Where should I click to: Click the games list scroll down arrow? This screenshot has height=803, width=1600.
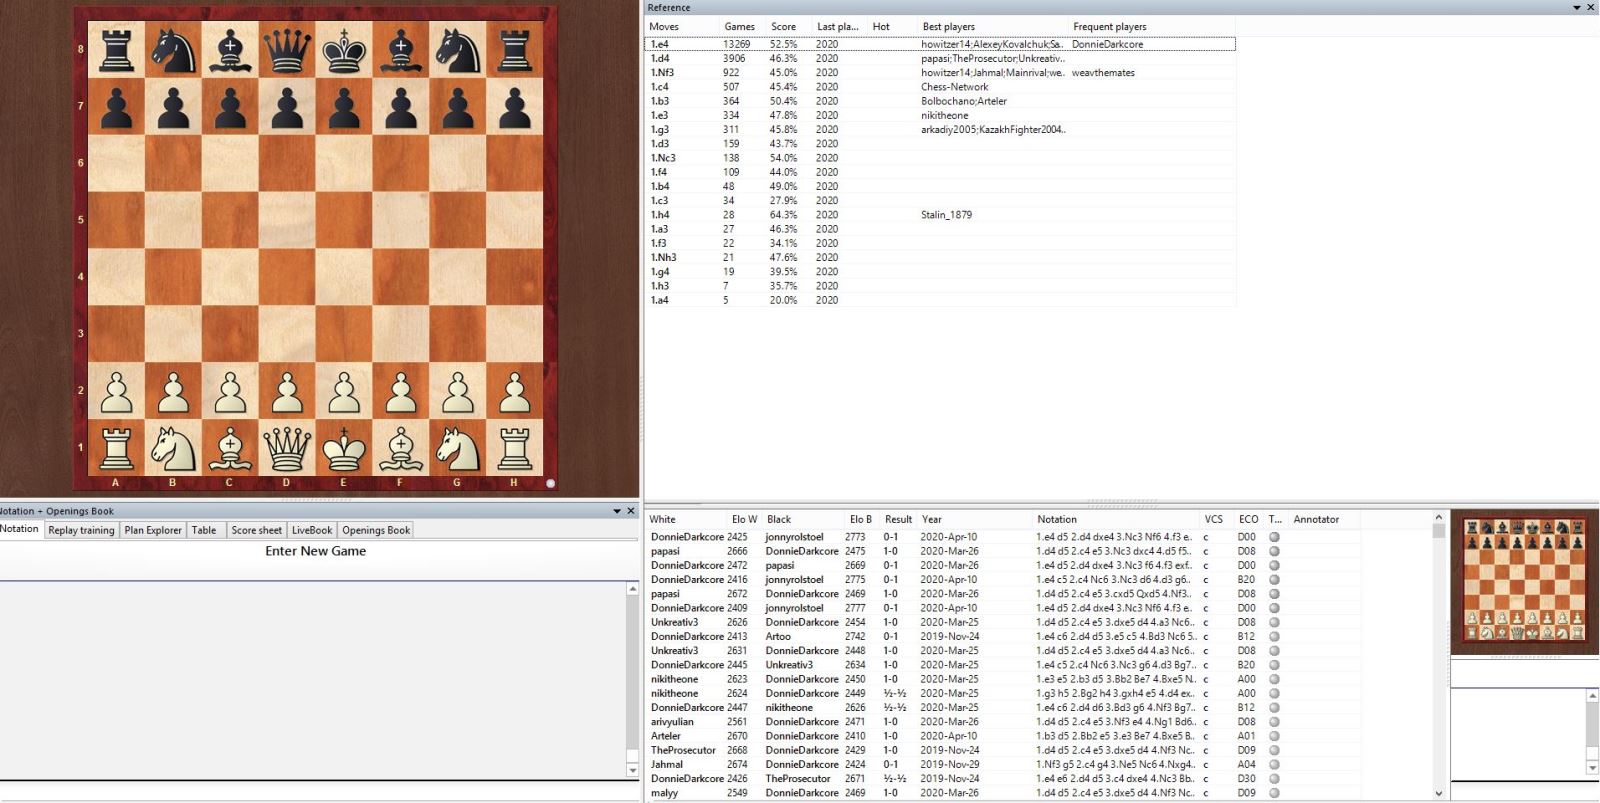1439,793
